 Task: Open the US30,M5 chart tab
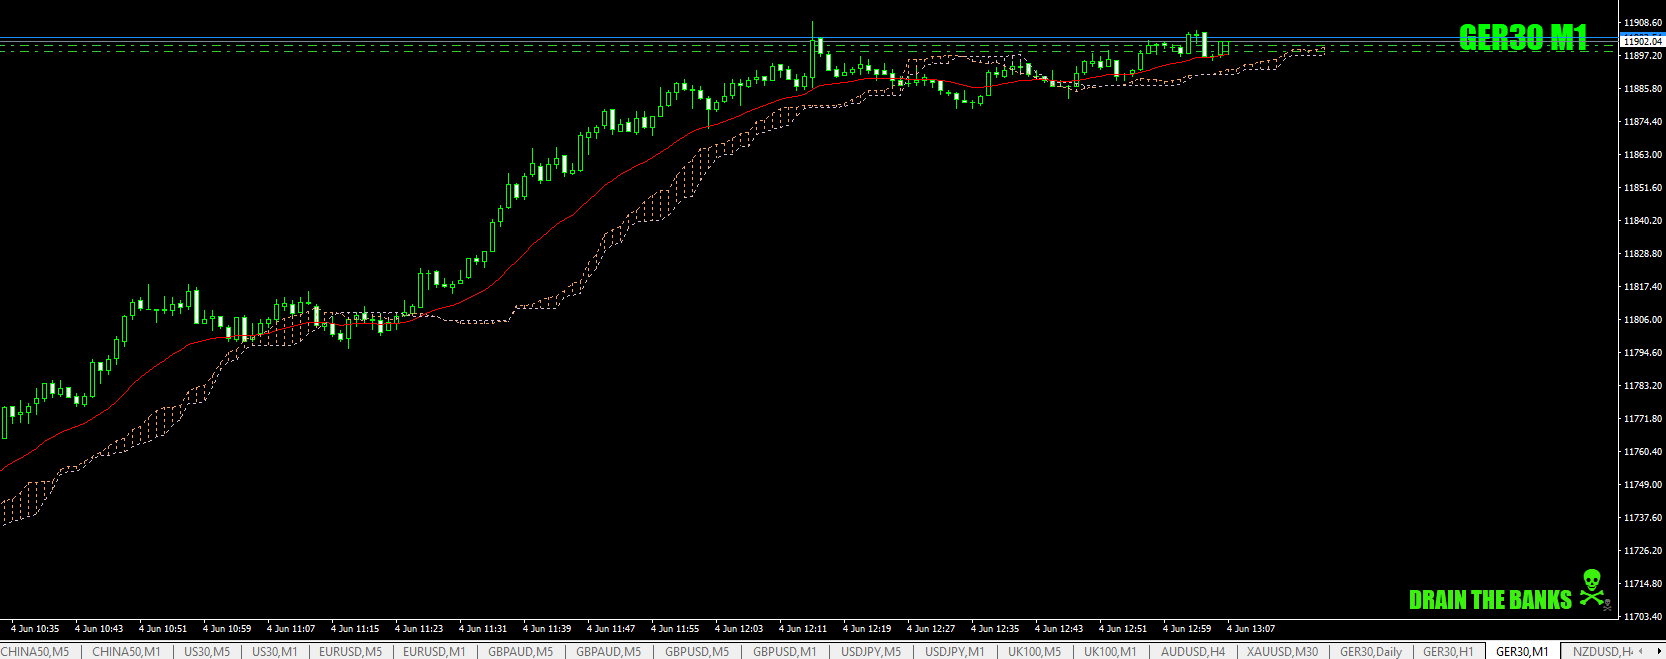[x=207, y=651]
